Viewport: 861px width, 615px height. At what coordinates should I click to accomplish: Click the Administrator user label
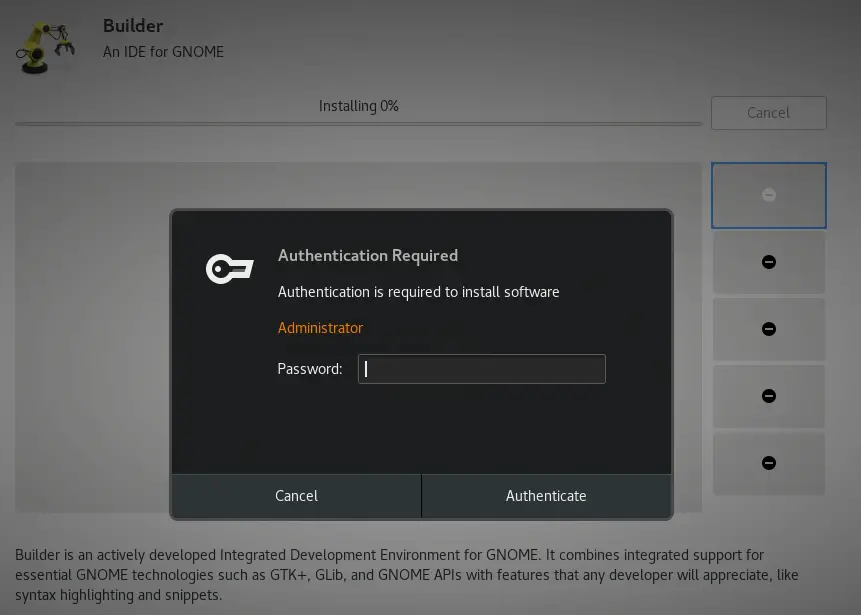point(320,328)
